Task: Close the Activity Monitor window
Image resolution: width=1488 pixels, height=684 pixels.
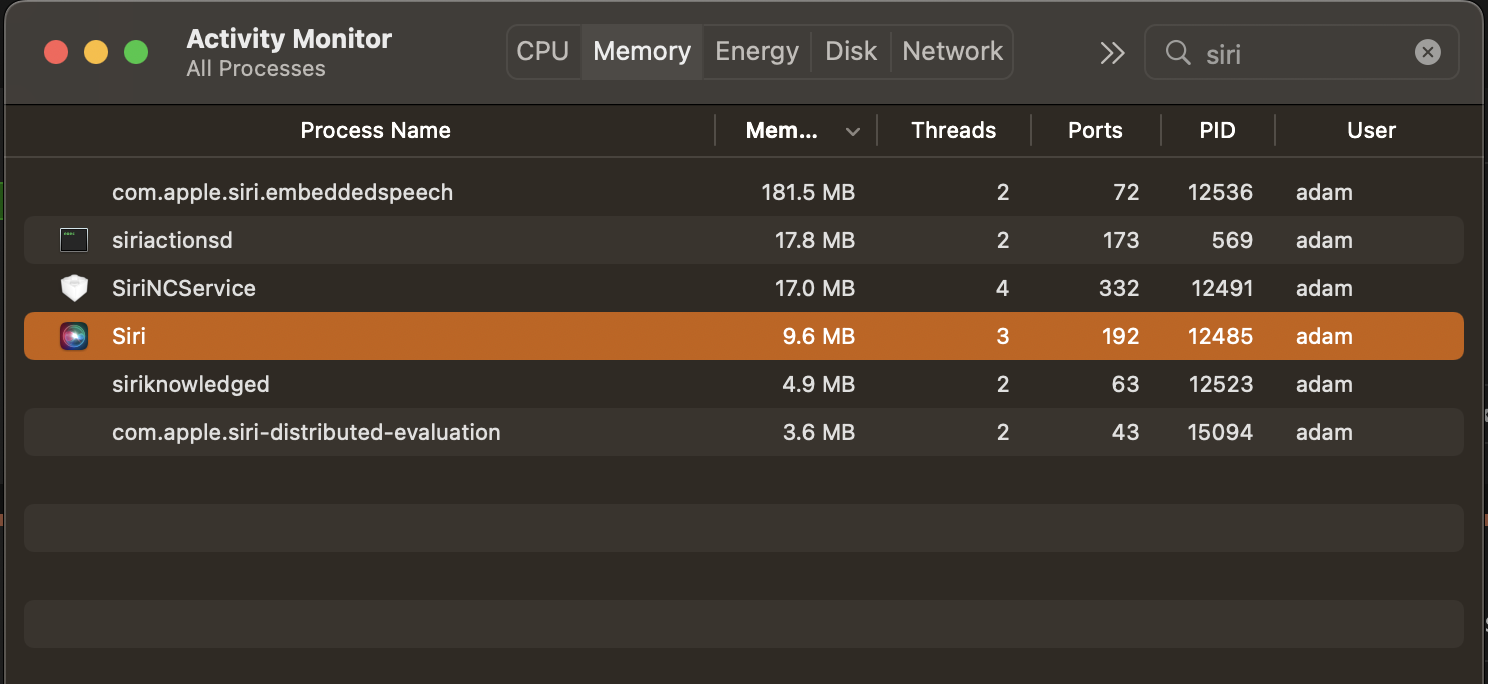Action: (56, 52)
